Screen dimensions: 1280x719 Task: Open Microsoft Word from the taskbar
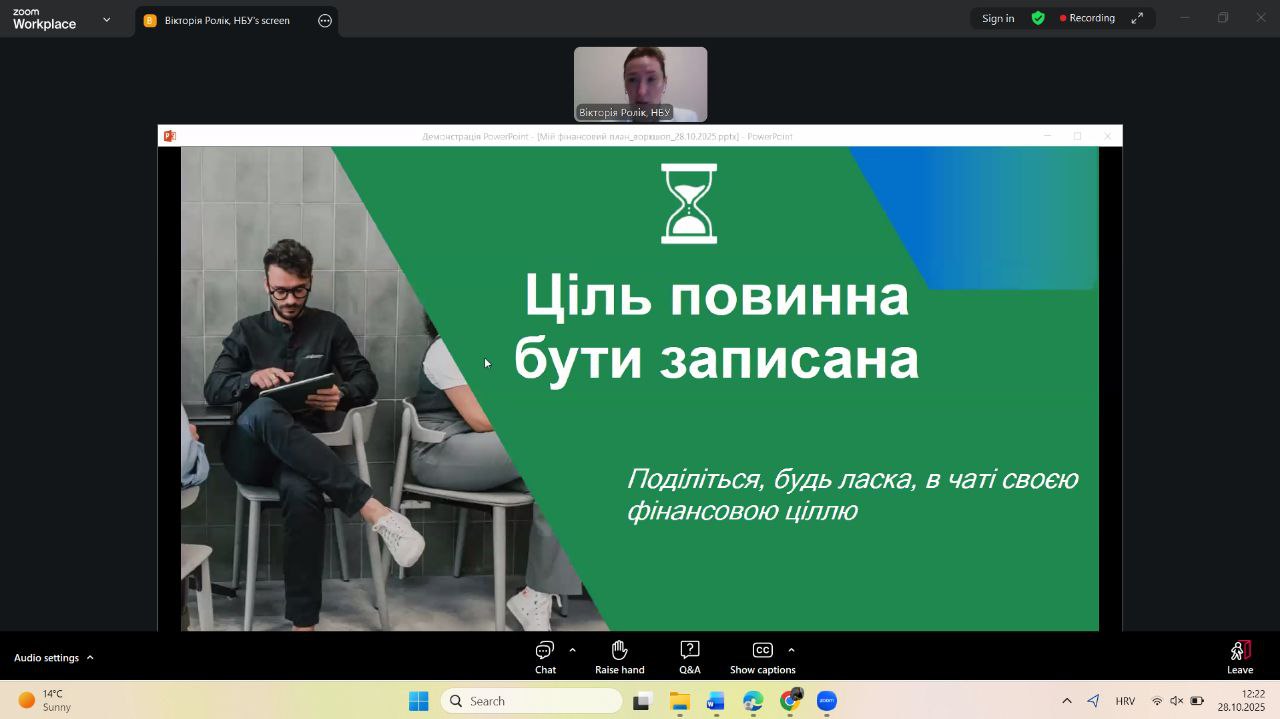coord(716,701)
